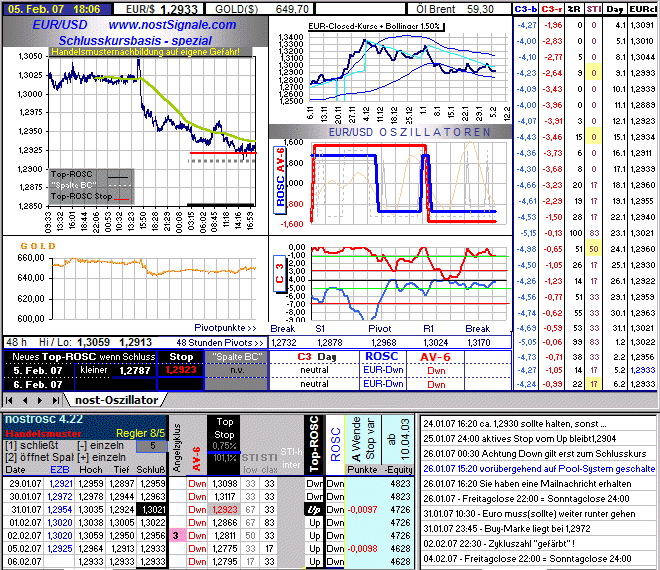660x570 pixels.
Task: Select the blue EURcl 1,2933 in 5.2 row
Action: click(642, 369)
